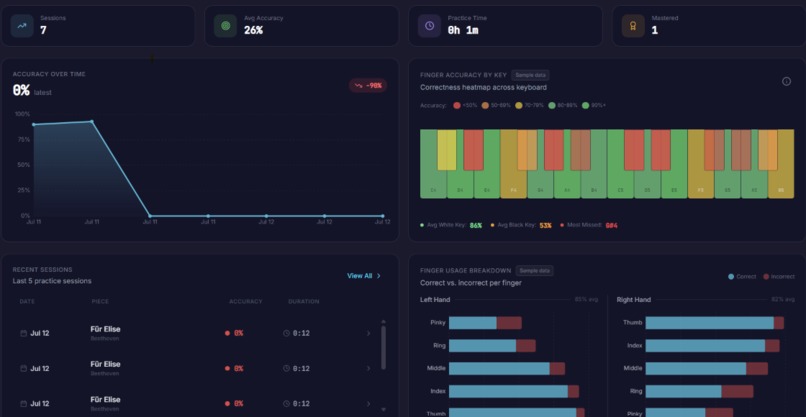The height and width of the screenshot is (417, 806).
Task: Click the Avg Accuracy target icon
Action: pos(225,26)
